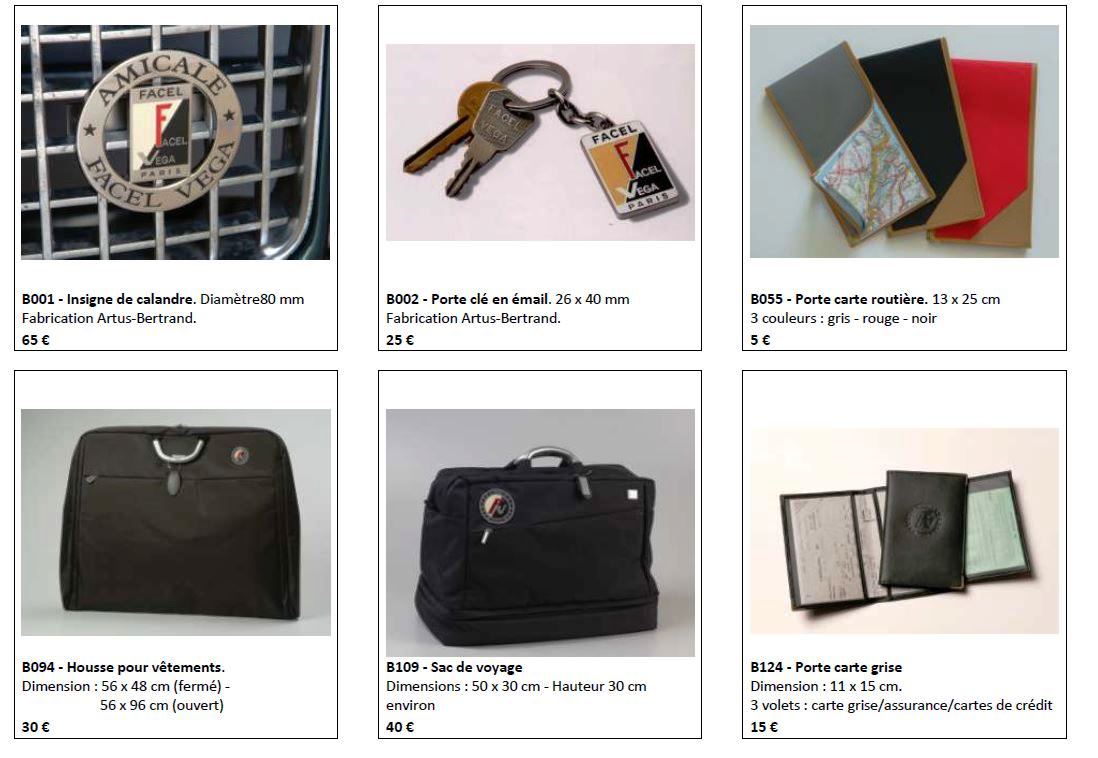Click the B055 - Porte carte routière heading
This screenshot has height=758, width=1098.
tap(839, 299)
